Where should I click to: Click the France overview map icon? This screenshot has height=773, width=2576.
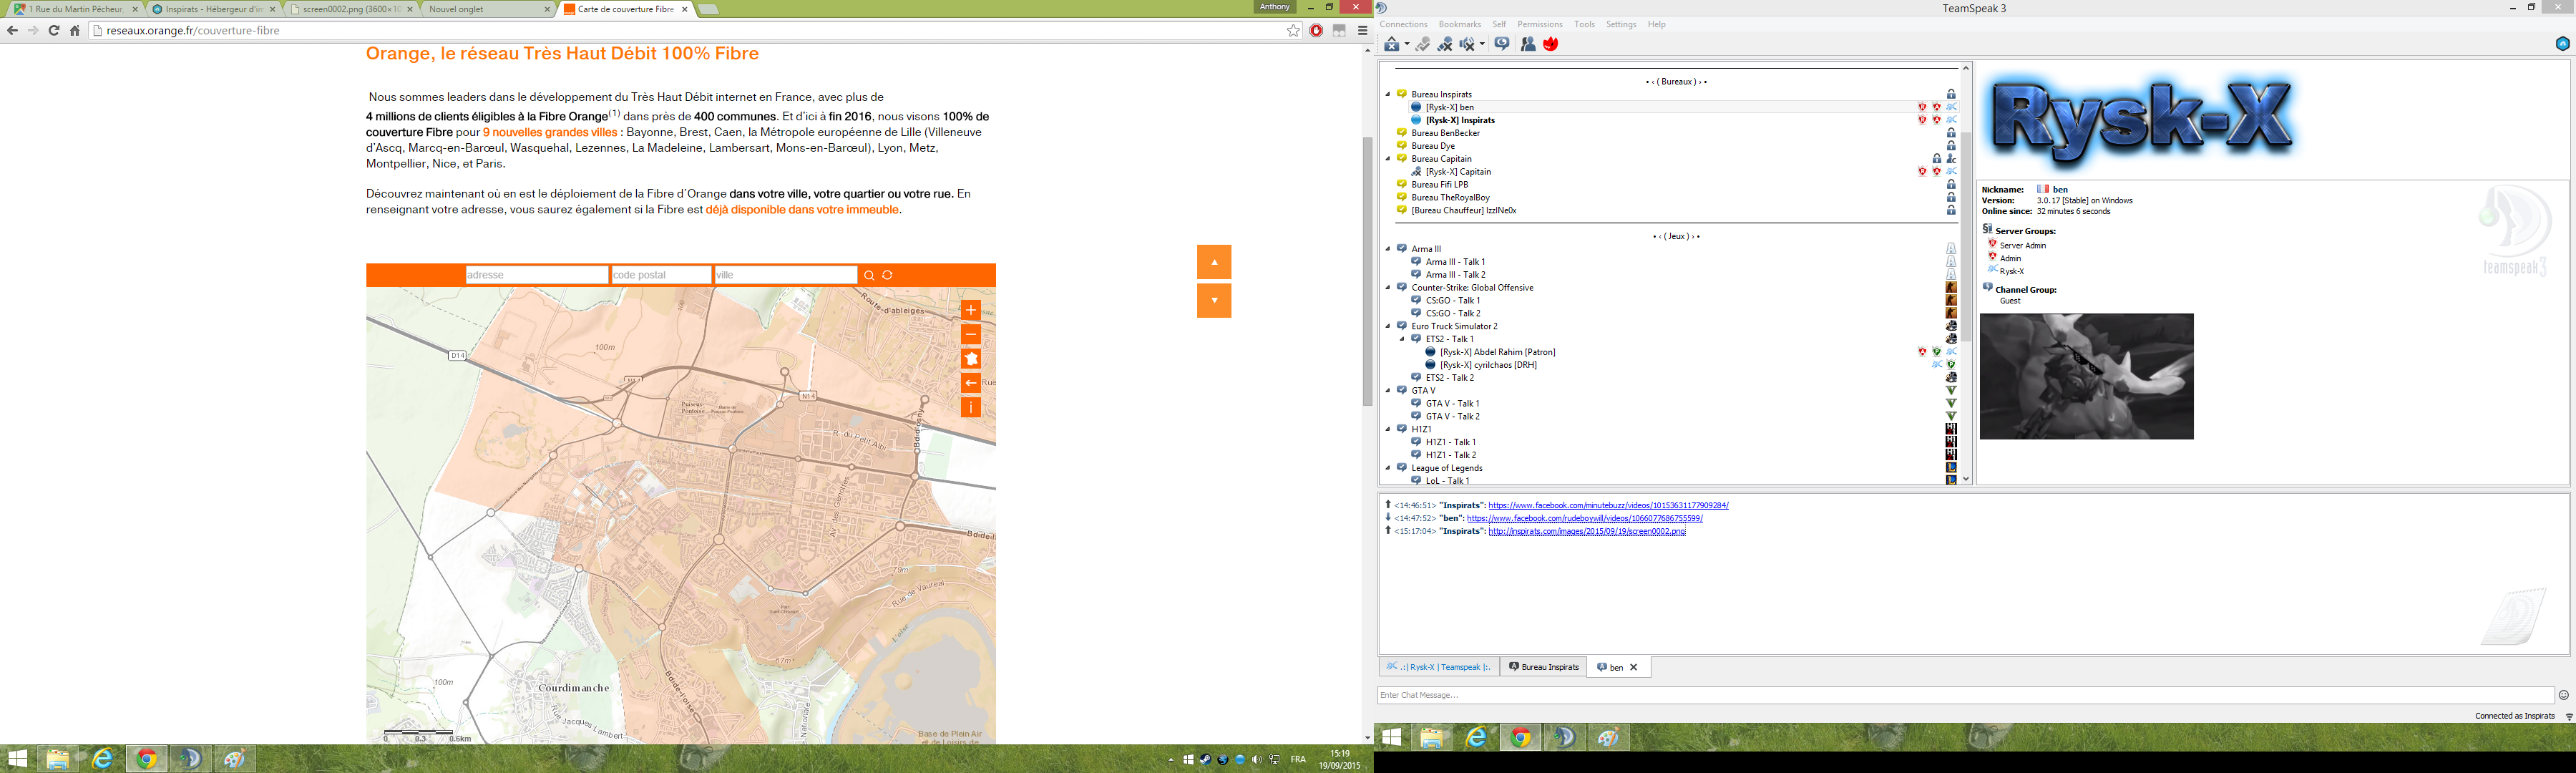(971, 359)
